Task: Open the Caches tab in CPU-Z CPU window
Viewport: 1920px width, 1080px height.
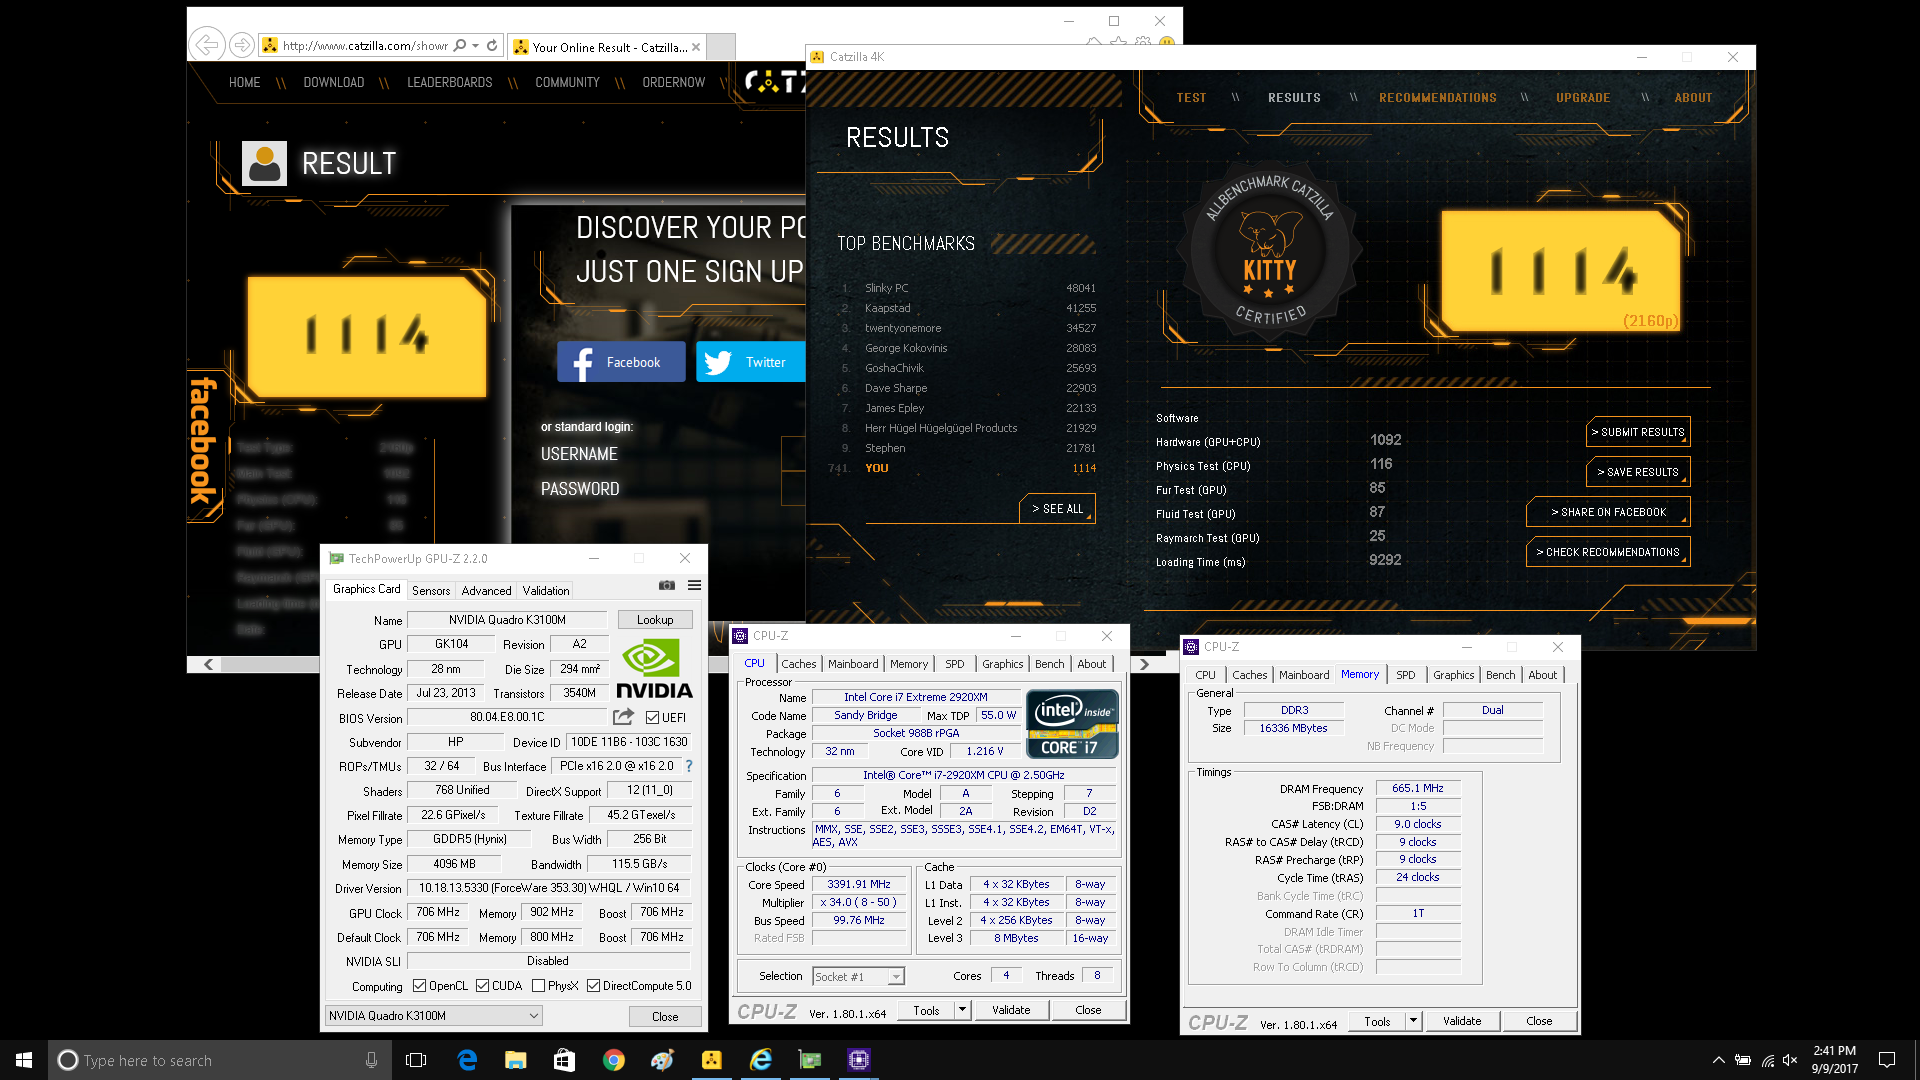Action: [798, 664]
